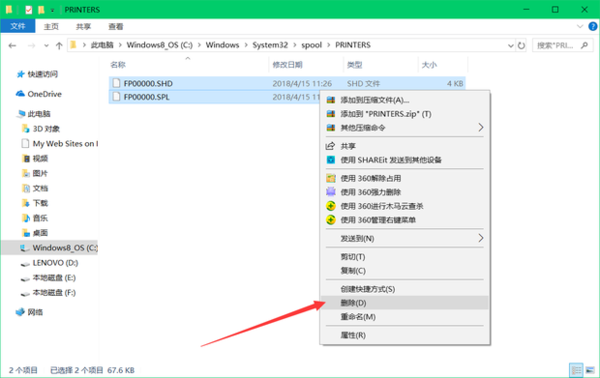The width and height of the screenshot is (600, 378).
Task: Choose 重命名(M) from the context menu
Action: 404,317
